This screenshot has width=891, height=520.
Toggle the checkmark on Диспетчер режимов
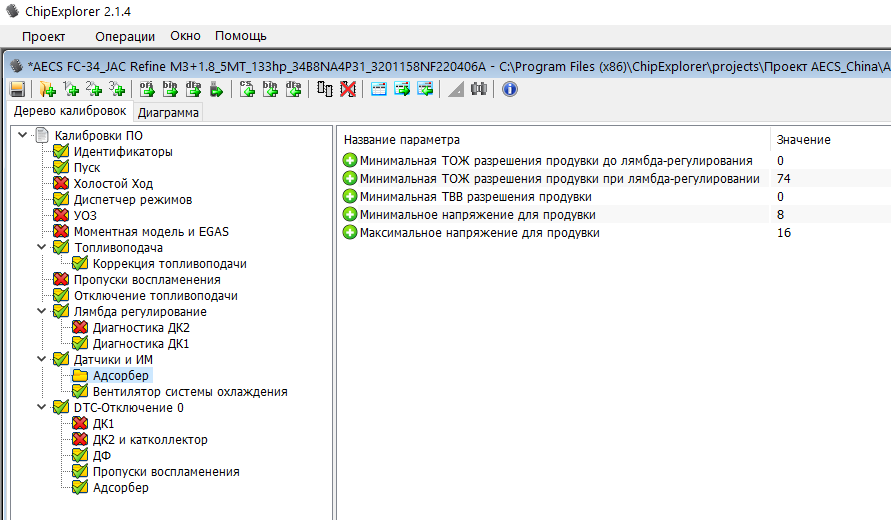coord(61,200)
